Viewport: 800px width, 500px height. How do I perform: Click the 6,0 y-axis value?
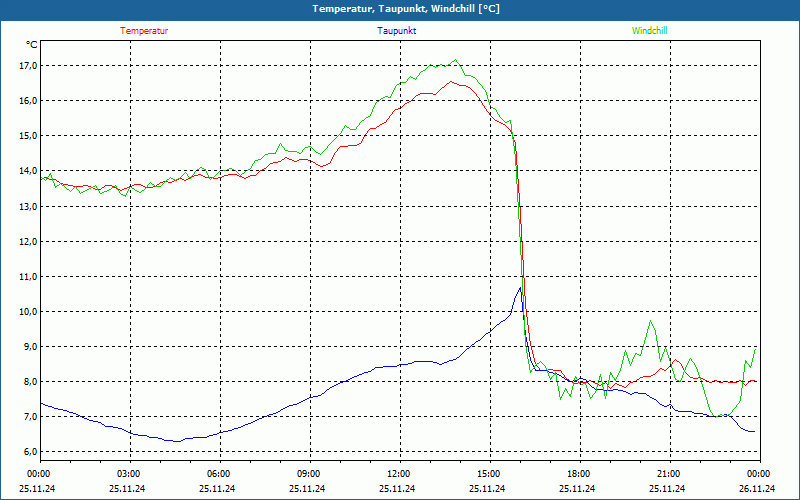click(31, 452)
